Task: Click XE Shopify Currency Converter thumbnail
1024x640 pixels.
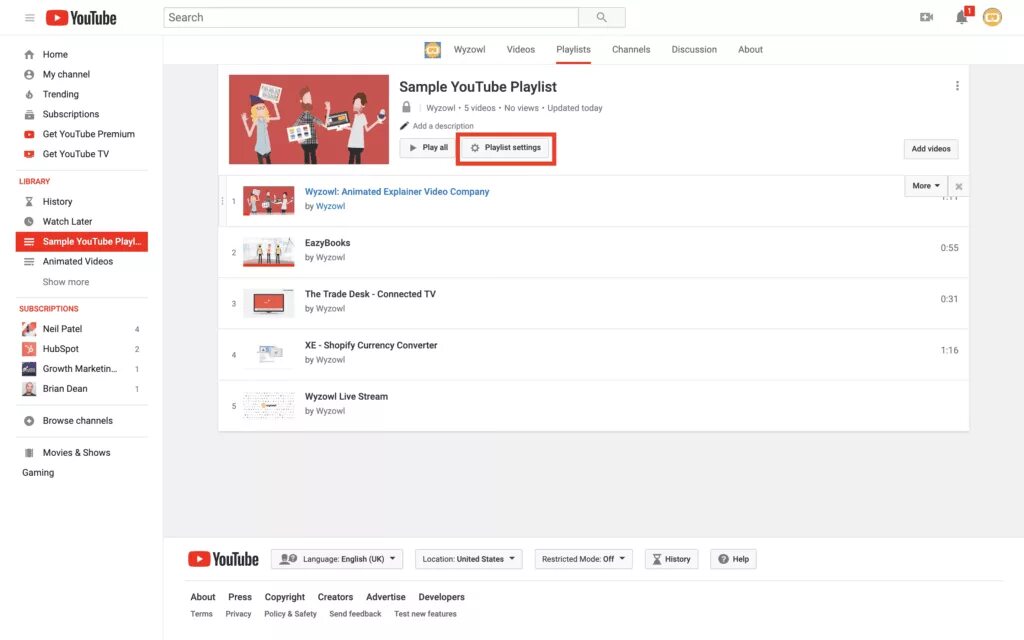Action: [x=268, y=355]
